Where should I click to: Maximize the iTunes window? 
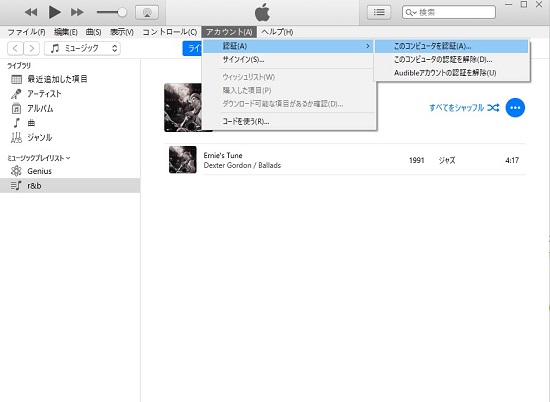(x=524, y=5)
